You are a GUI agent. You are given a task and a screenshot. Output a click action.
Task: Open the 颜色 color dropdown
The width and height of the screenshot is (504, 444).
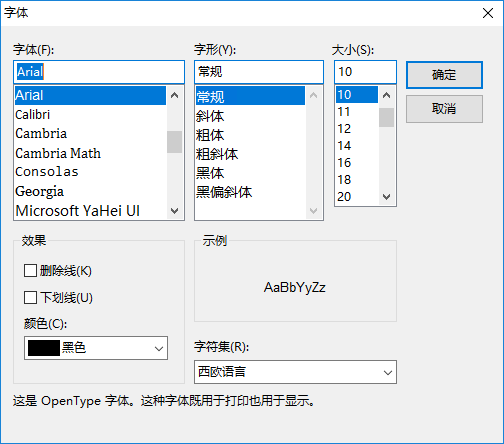pos(96,348)
